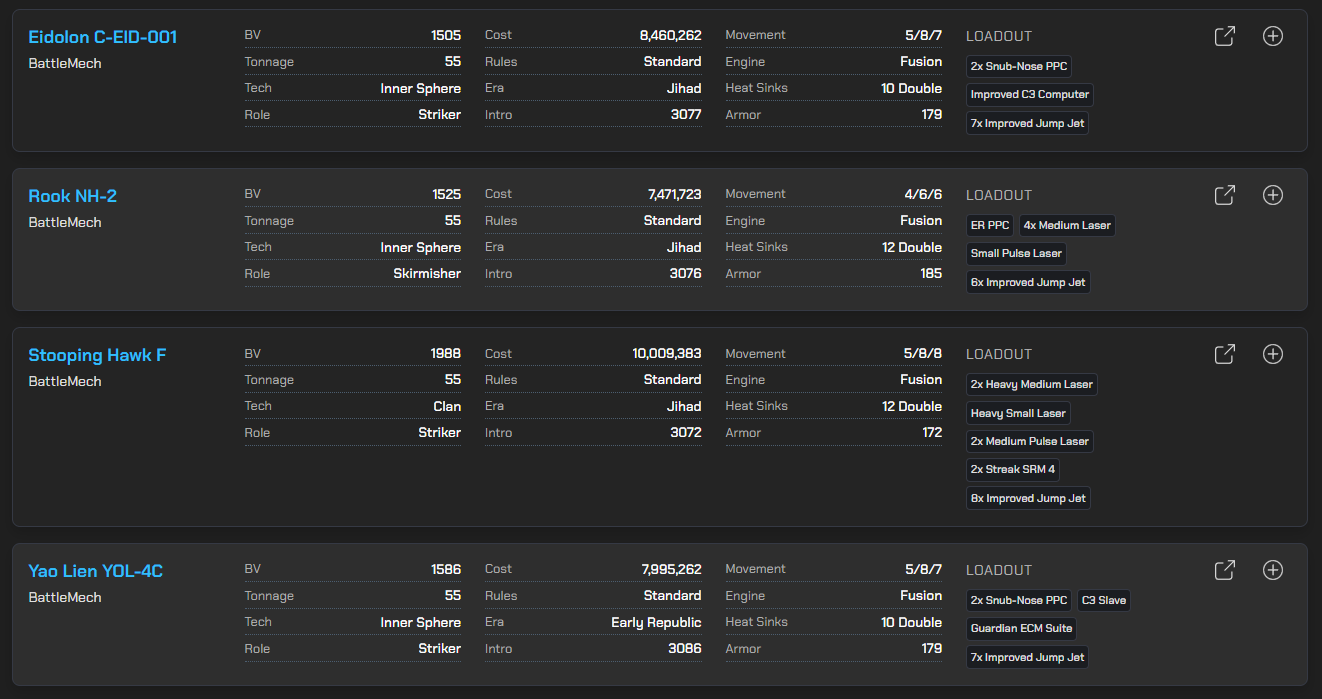Click the LOADOUT heading on Rook NH-2 card
The image size is (1322, 699).
[999, 195]
